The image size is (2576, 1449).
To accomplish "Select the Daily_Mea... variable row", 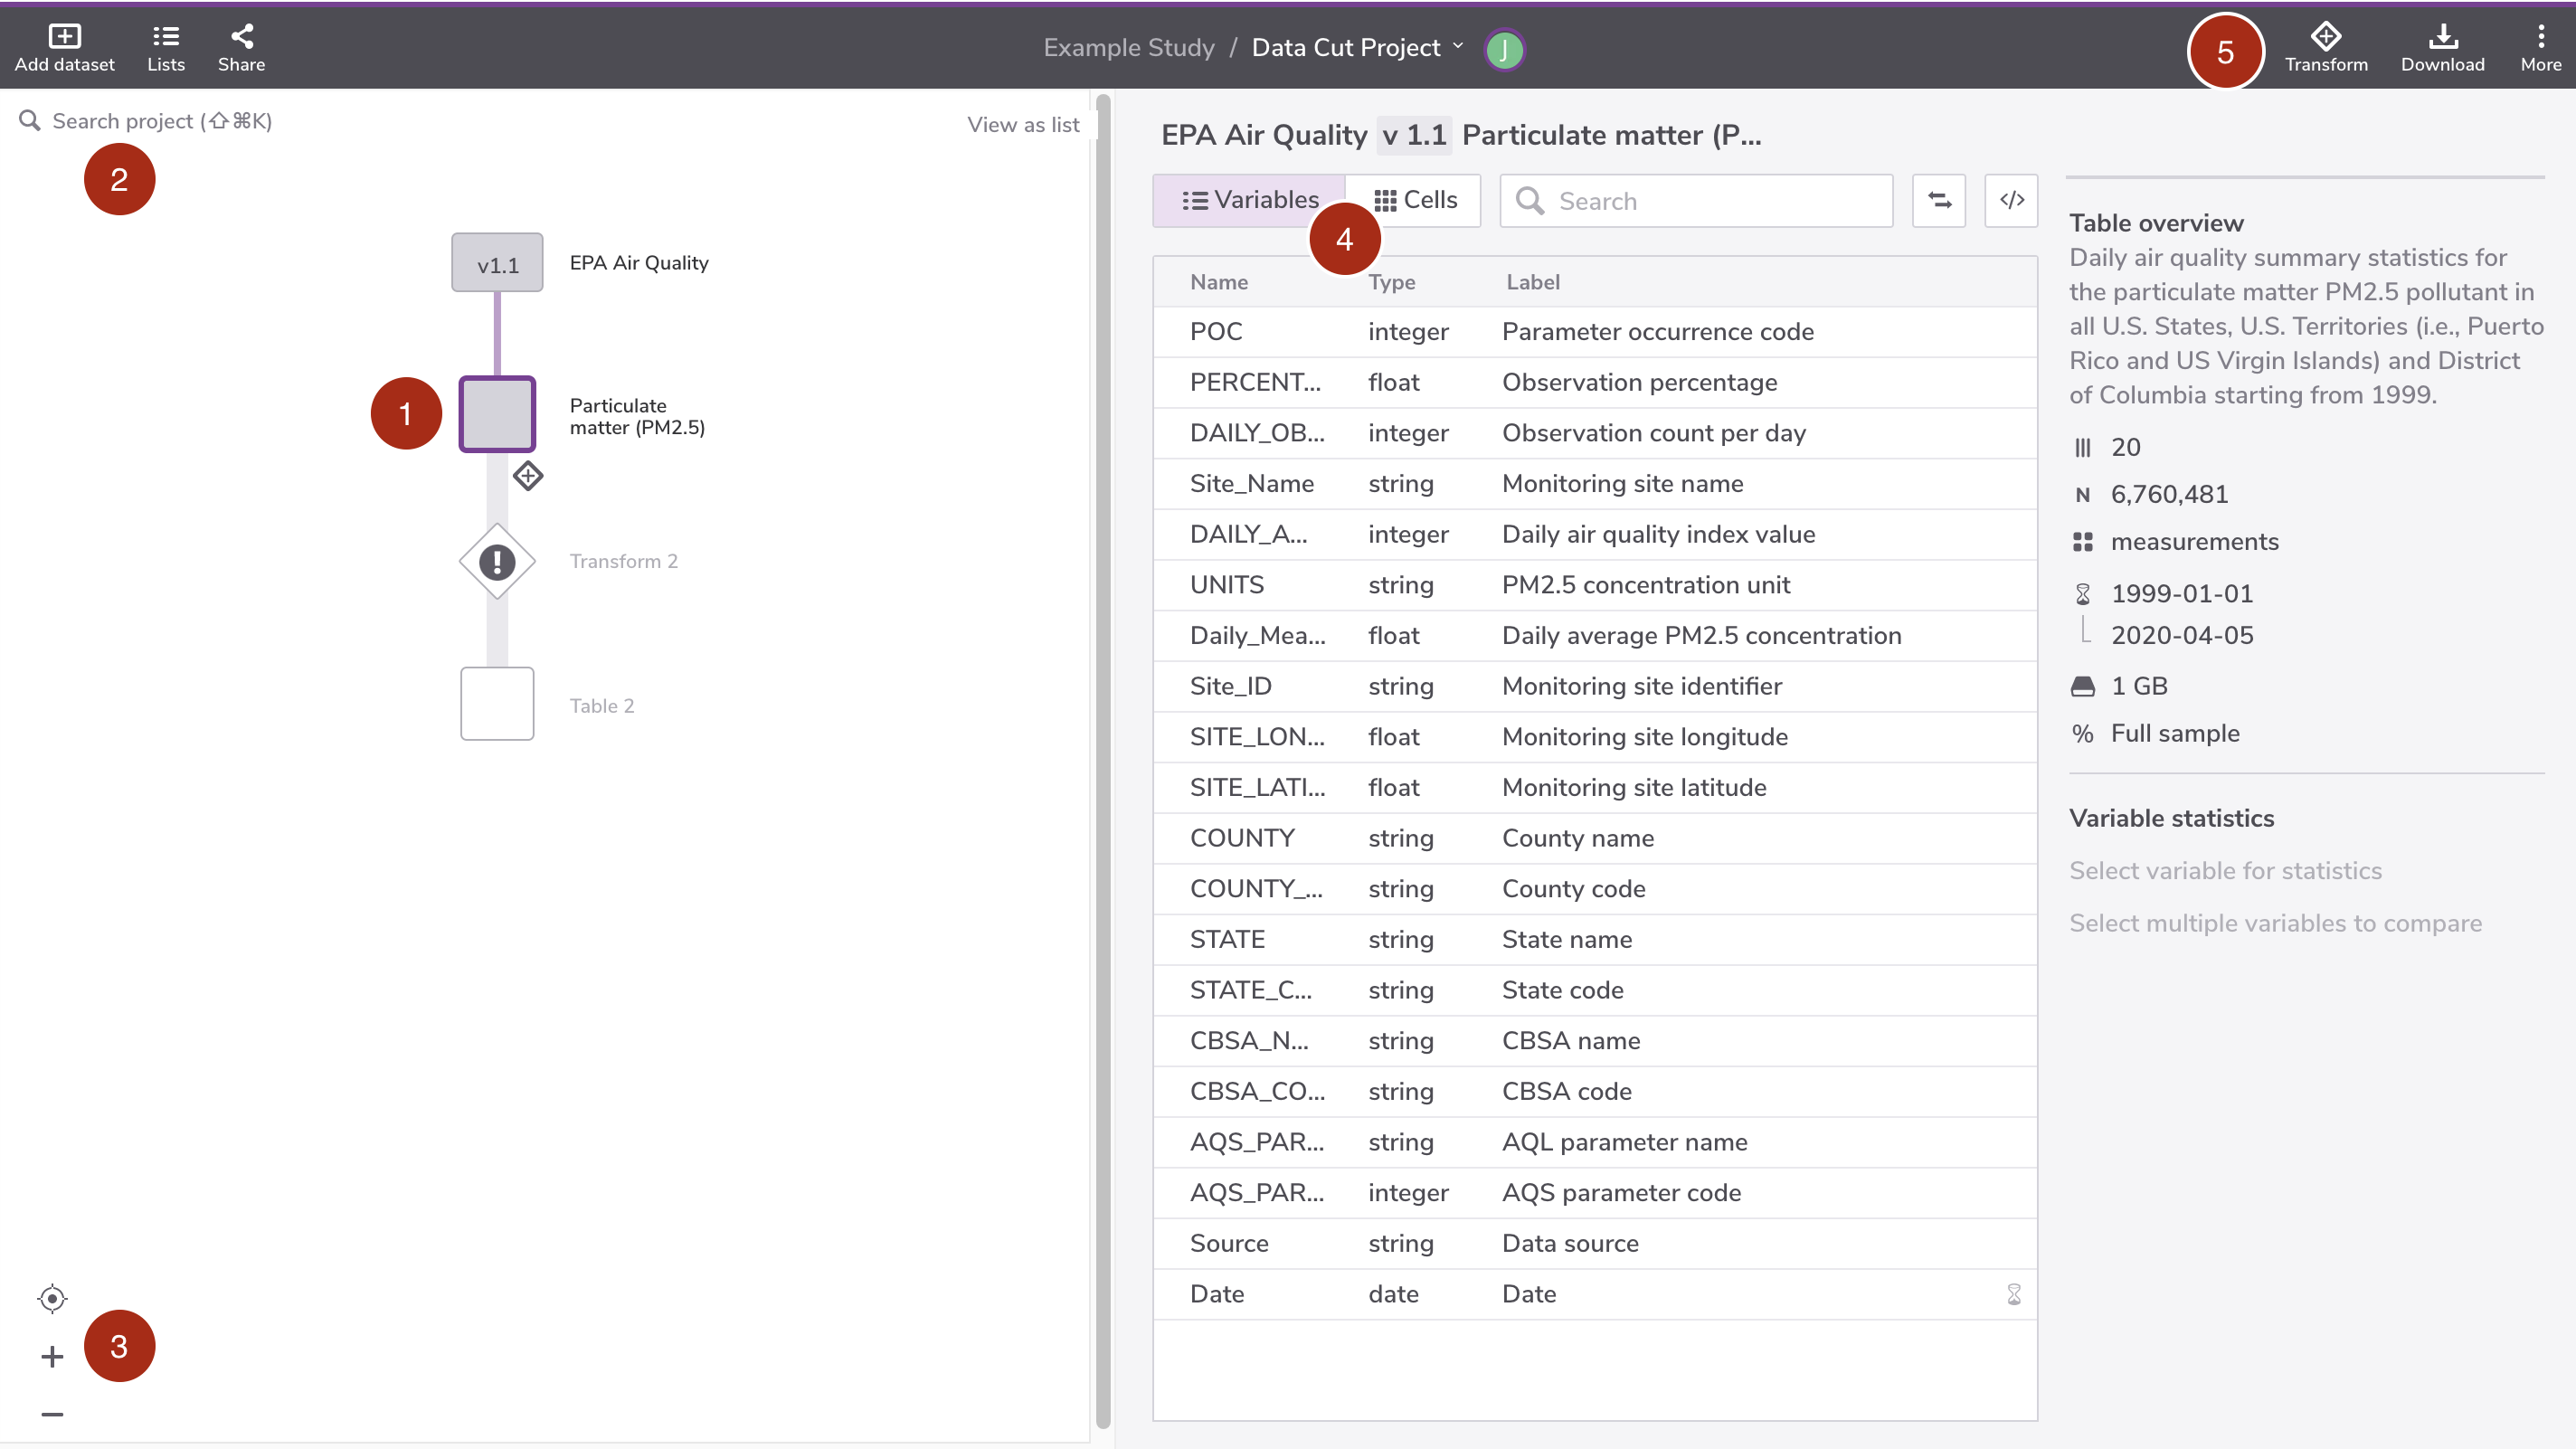I will click(1595, 636).
